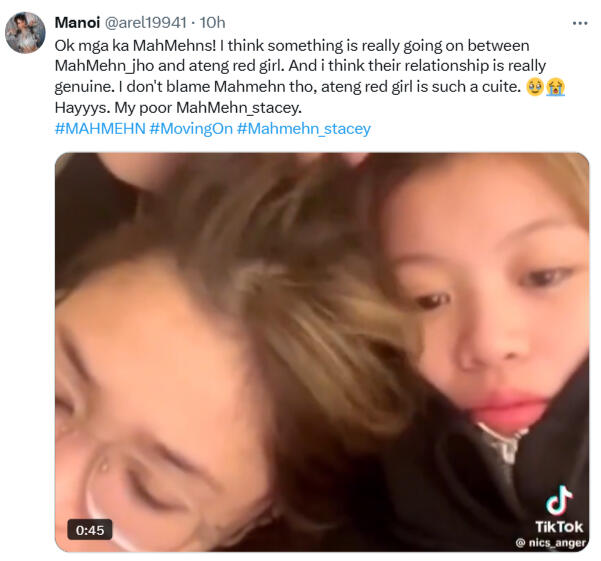Open the #Mahmehn_stacey hashtag
The height and width of the screenshot is (561, 601).
point(304,129)
